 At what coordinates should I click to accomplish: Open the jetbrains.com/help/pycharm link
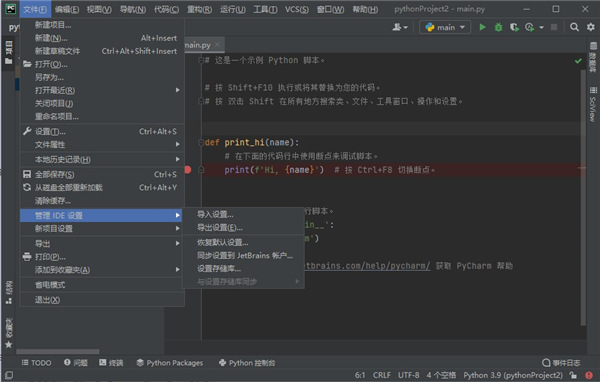coord(367,266)
